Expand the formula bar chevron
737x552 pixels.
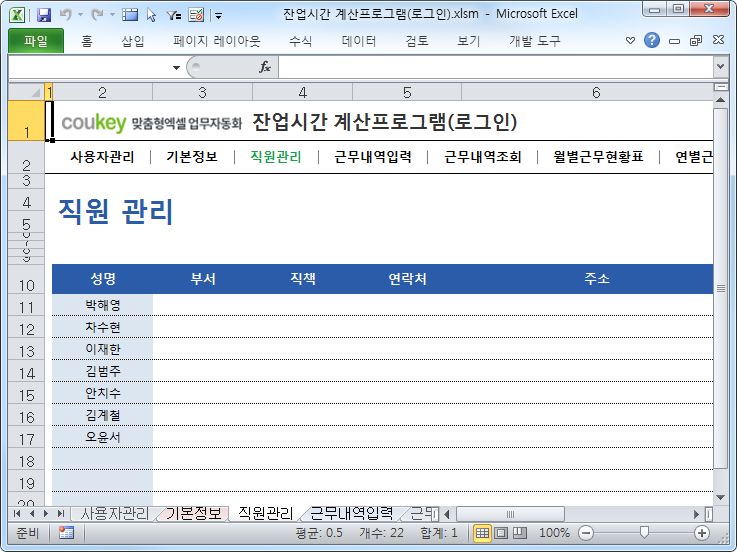pyautogui.click(x=720, y=67)
